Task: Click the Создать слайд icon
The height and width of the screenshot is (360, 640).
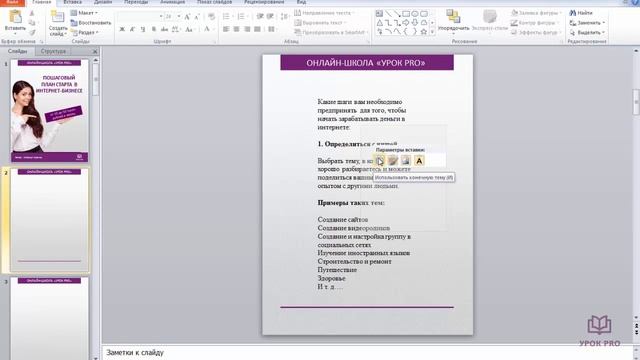Action: [58, 17]
